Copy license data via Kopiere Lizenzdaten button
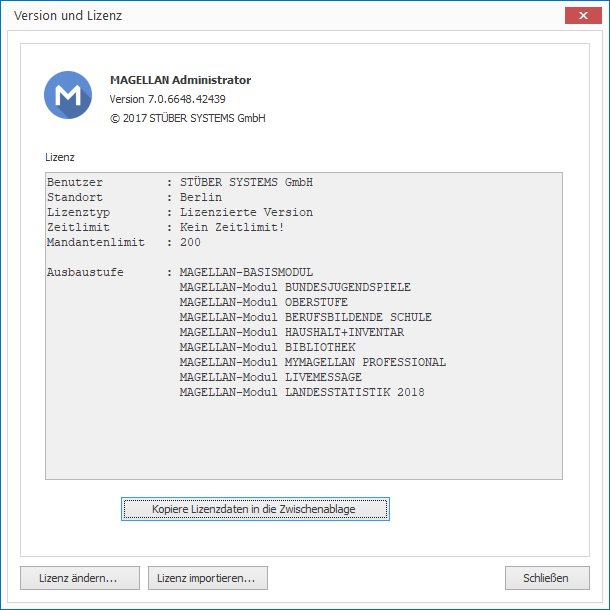610x610 pixels. 255,509
